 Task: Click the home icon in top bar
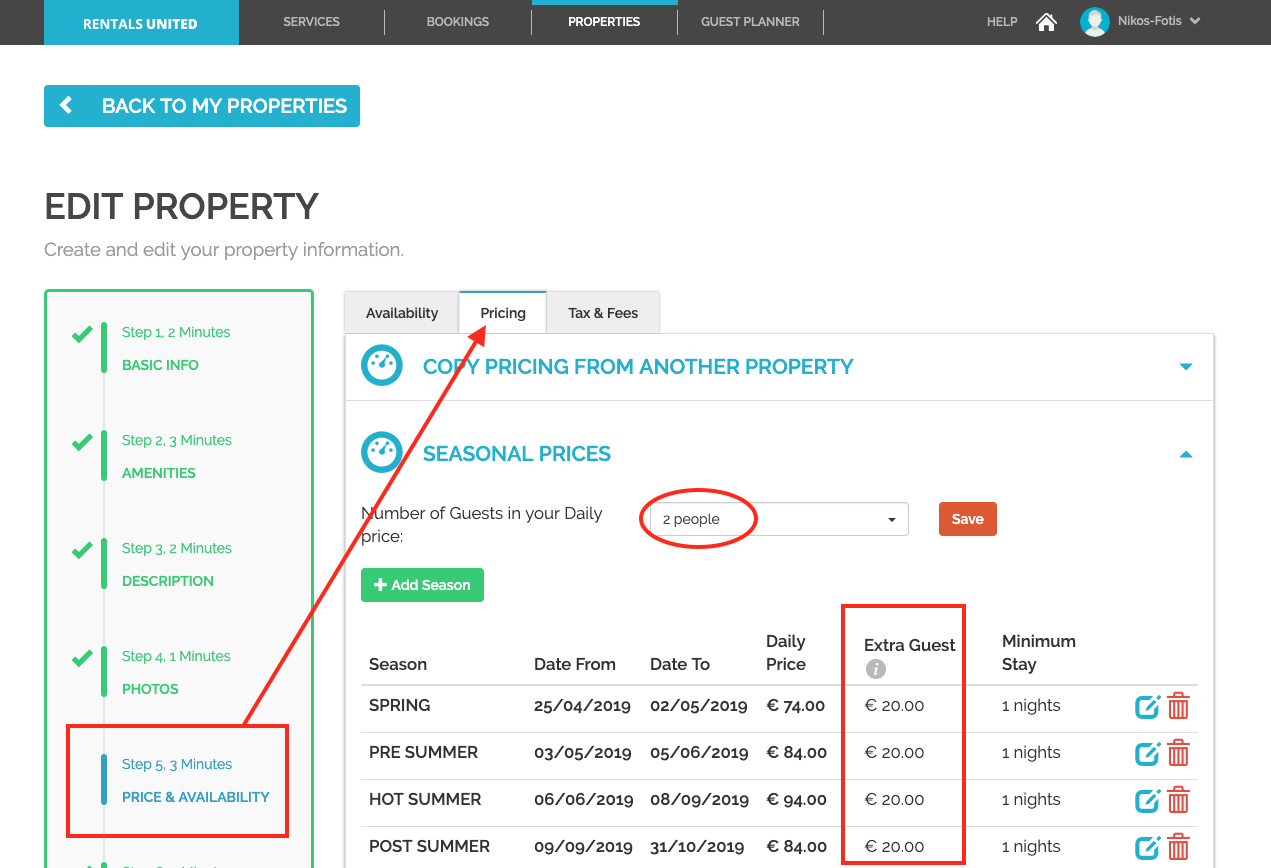[1046, 22]
